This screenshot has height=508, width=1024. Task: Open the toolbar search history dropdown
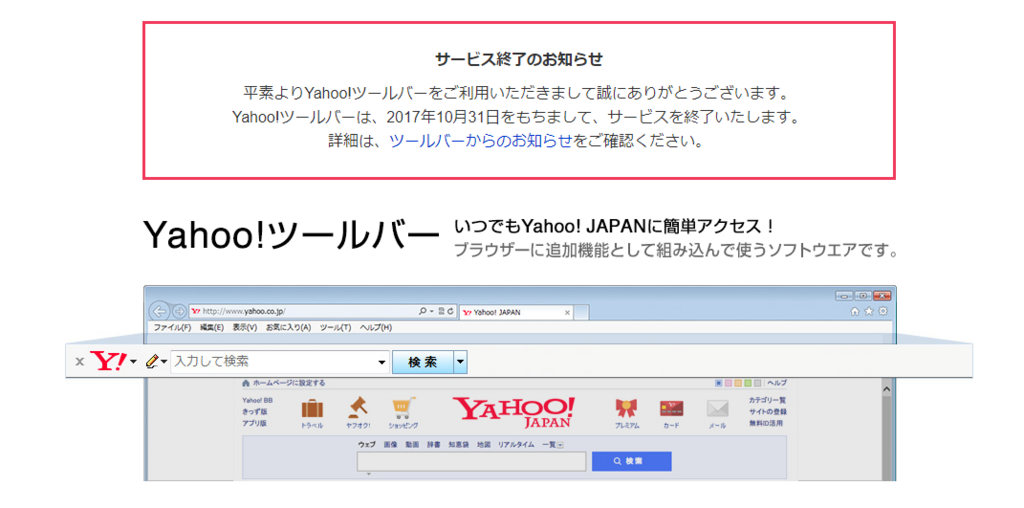[x=383, y=362]
